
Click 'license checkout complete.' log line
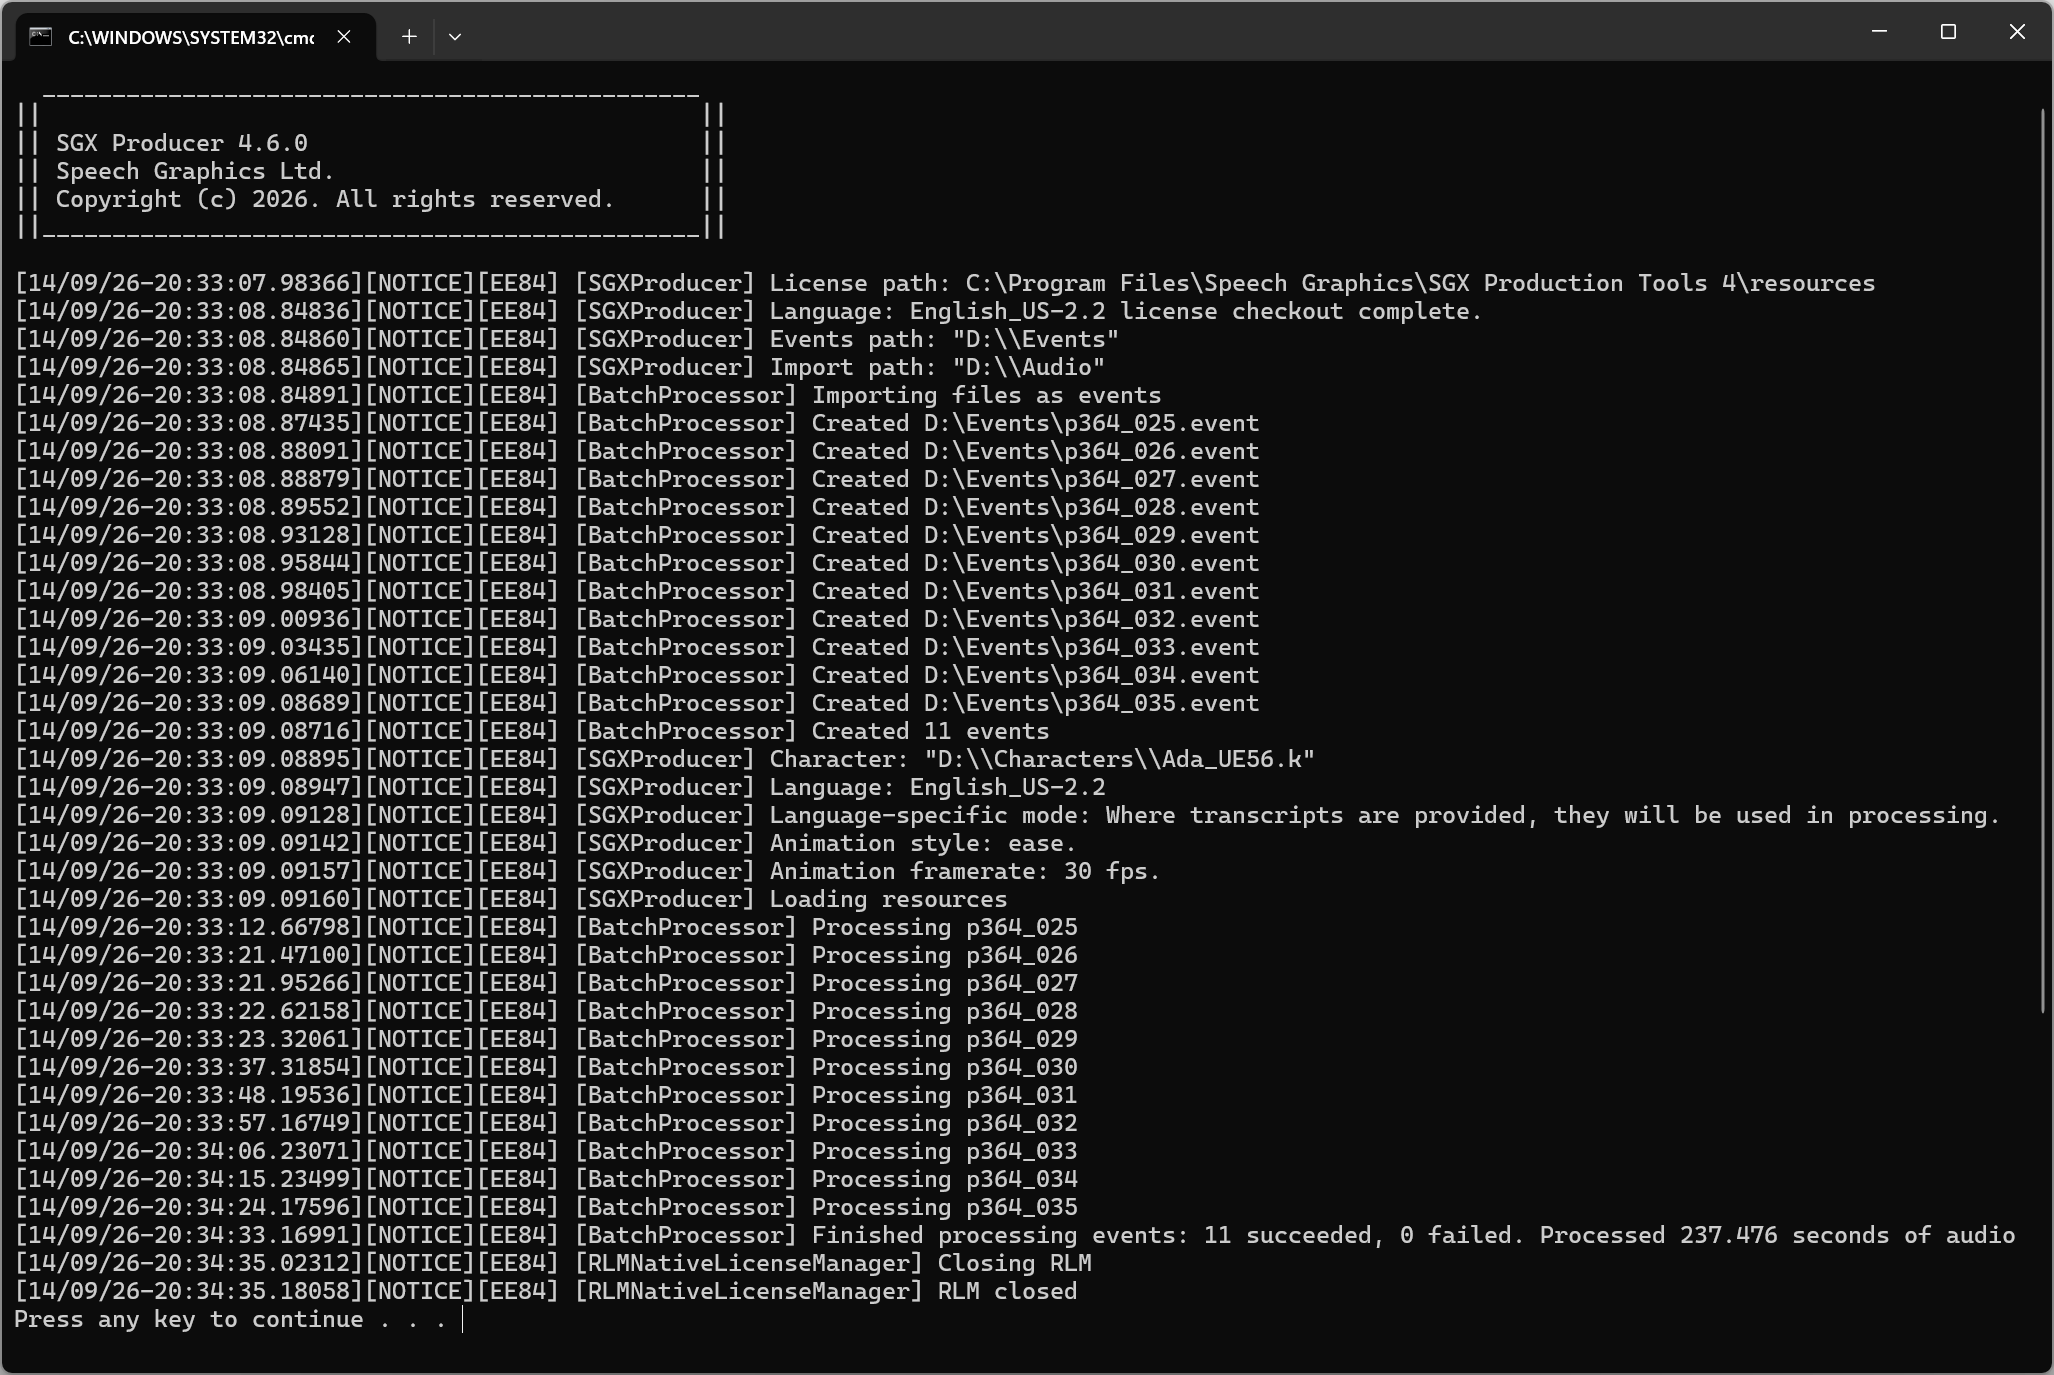click(748, 311)
